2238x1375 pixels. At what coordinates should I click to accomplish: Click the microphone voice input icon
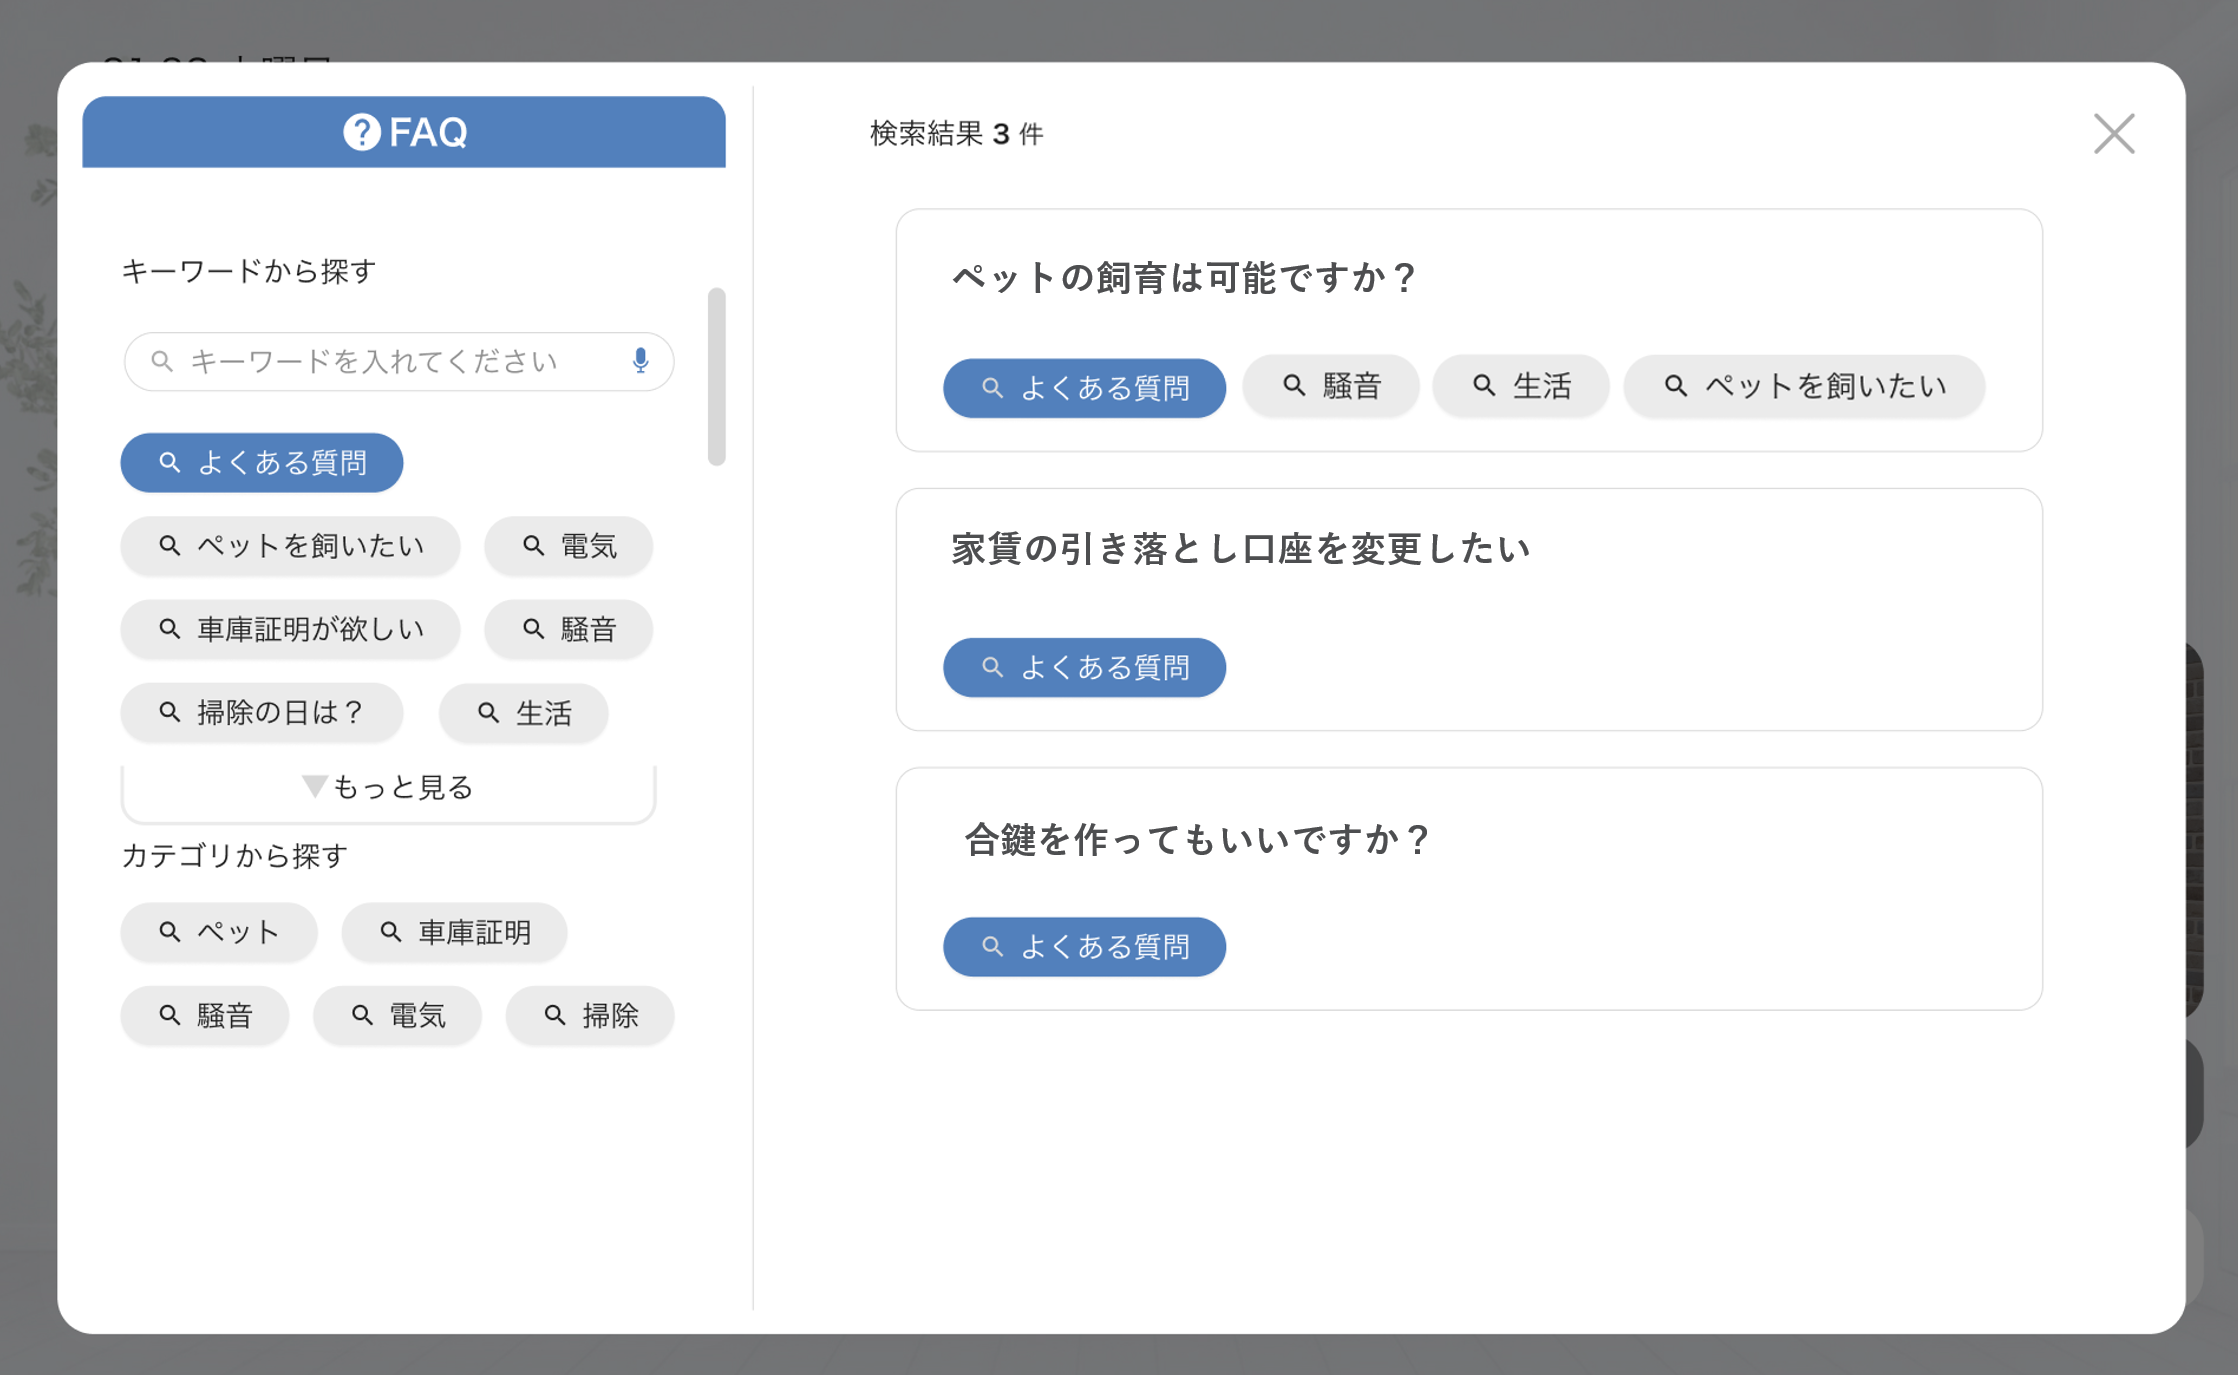point(641,360)
